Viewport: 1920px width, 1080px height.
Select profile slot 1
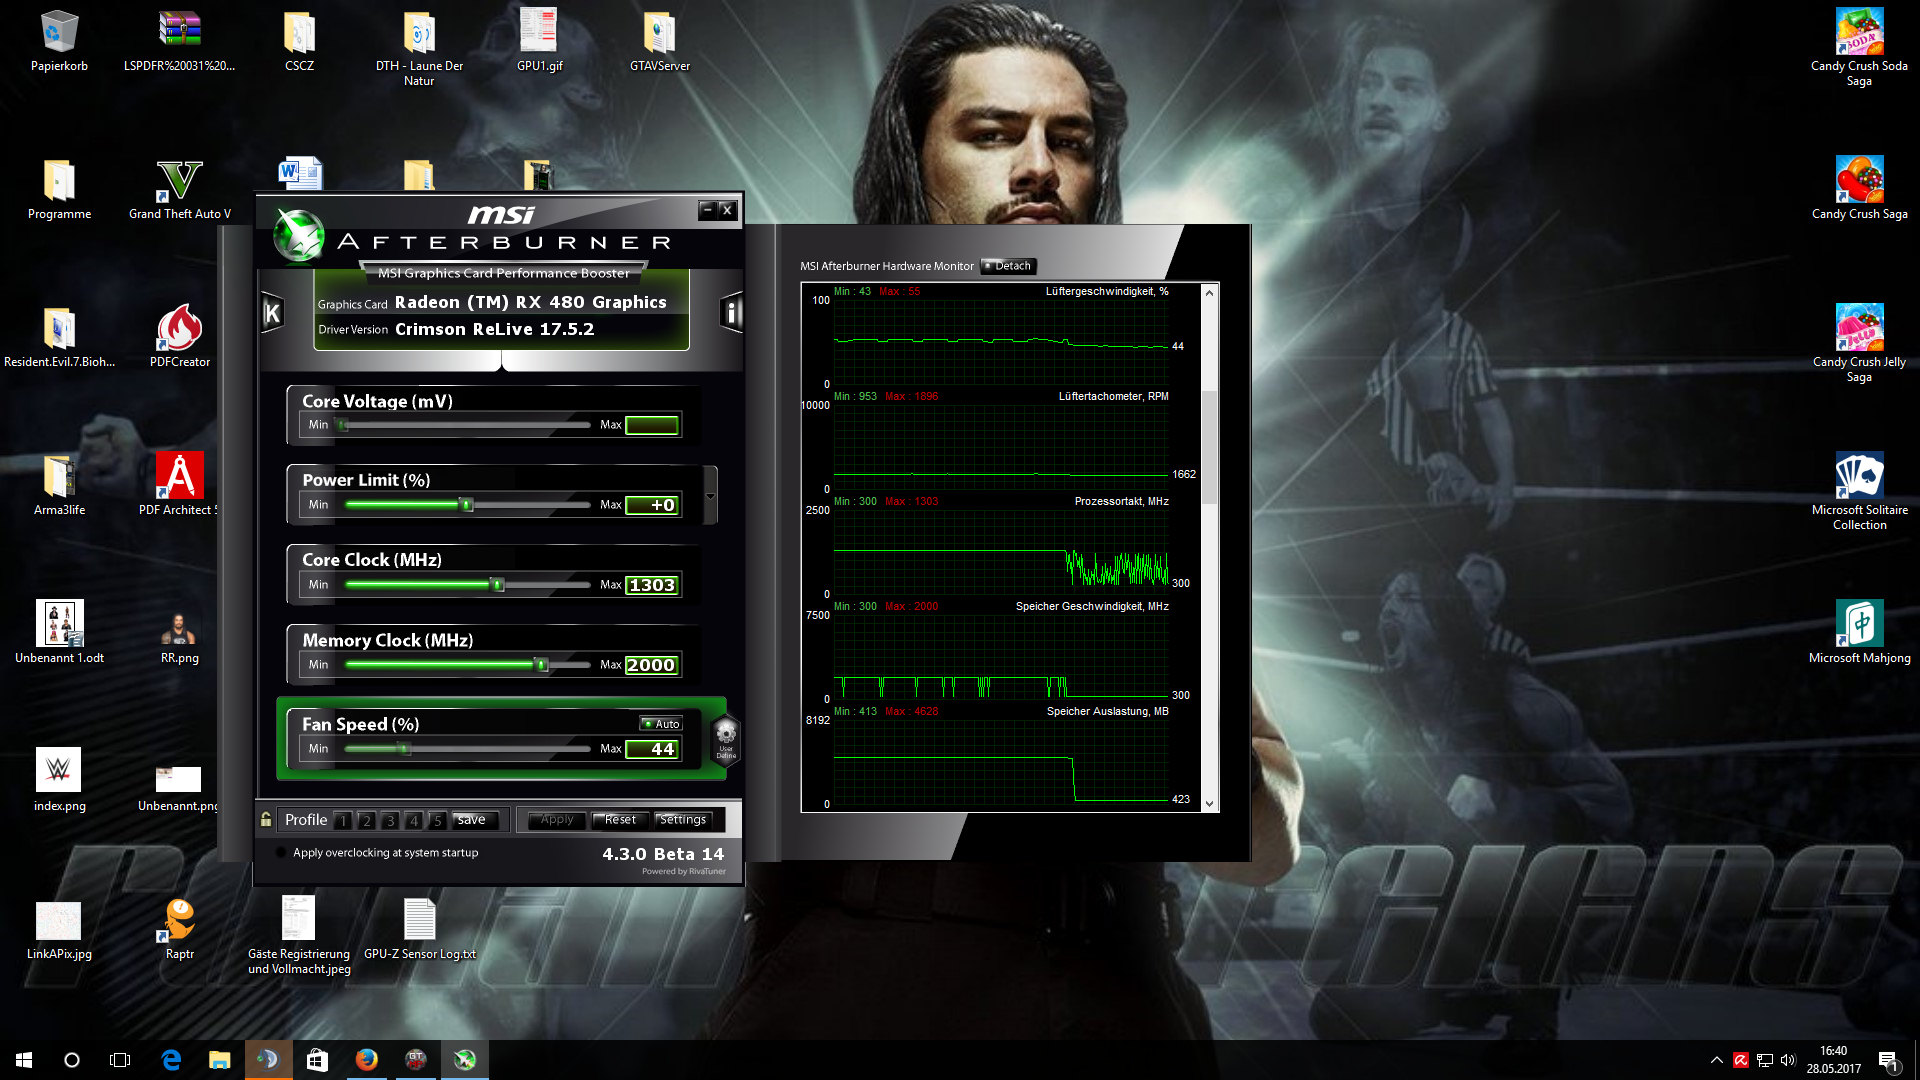point(343,821)
